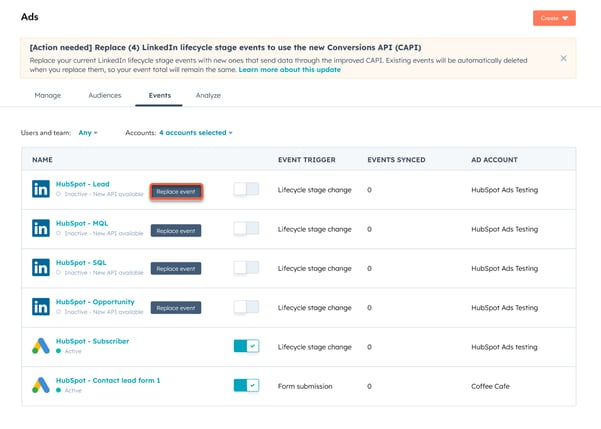Screen dimensions: 601x429
Task: Click the EVENT TRIGGER column header
Action: click(307, 160)
